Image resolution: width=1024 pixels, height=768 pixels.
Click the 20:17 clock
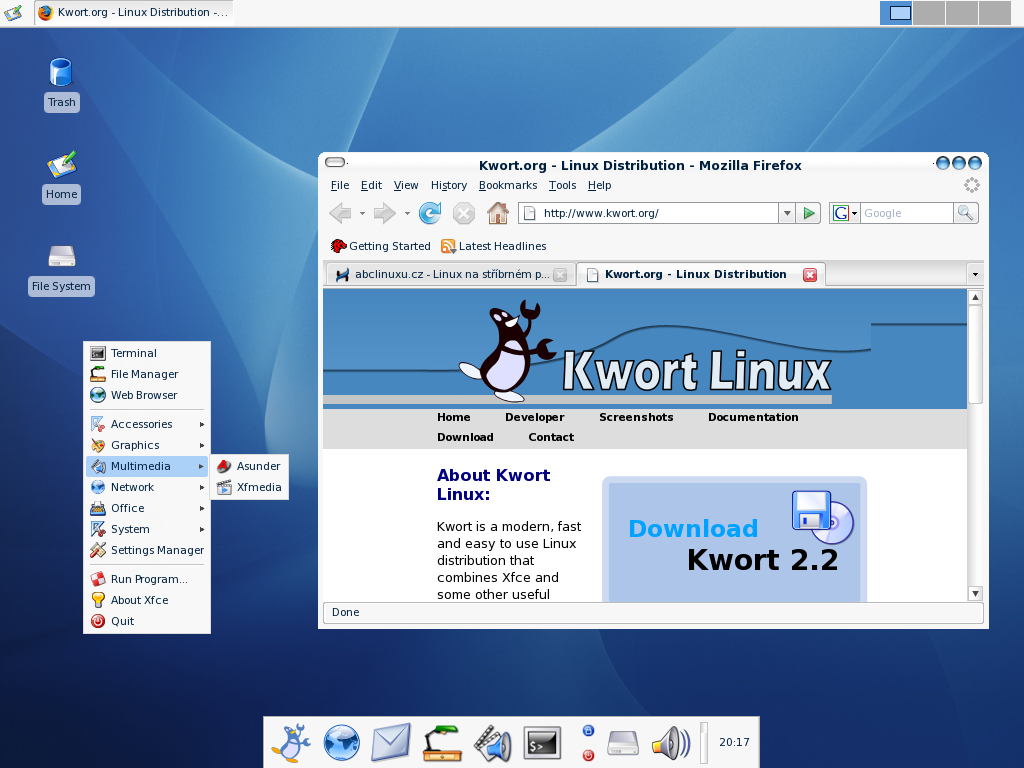[x=734, y=743]
